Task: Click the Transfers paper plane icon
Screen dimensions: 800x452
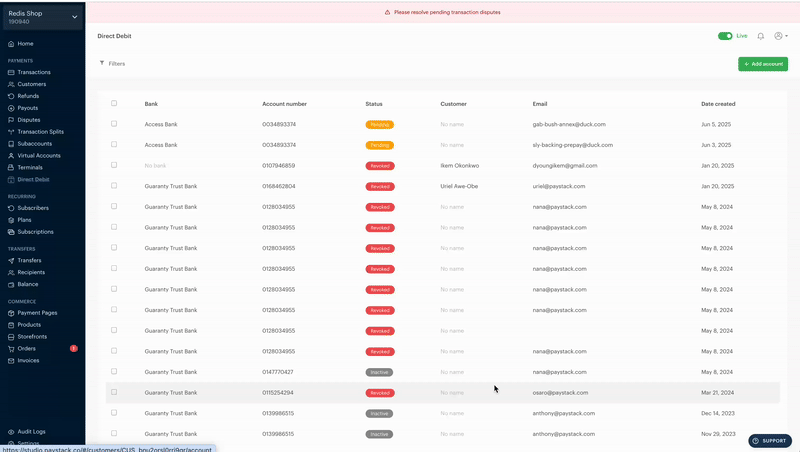Action: pyautogui.click(x=11, y=260)
